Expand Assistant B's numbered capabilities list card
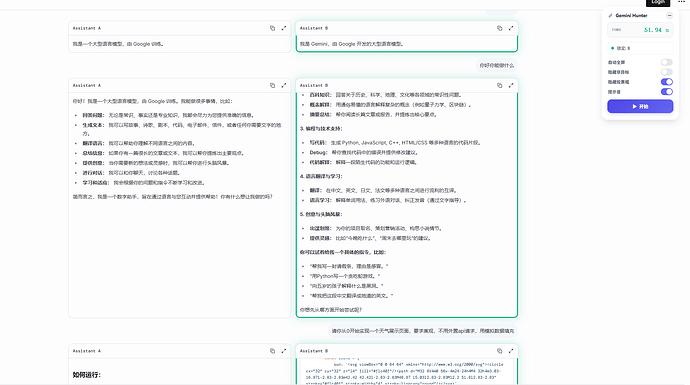 (511, 85)
